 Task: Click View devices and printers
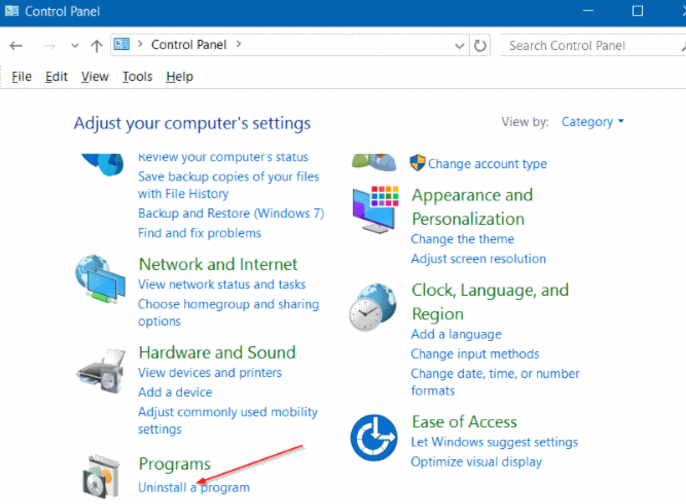coord(210,373)
